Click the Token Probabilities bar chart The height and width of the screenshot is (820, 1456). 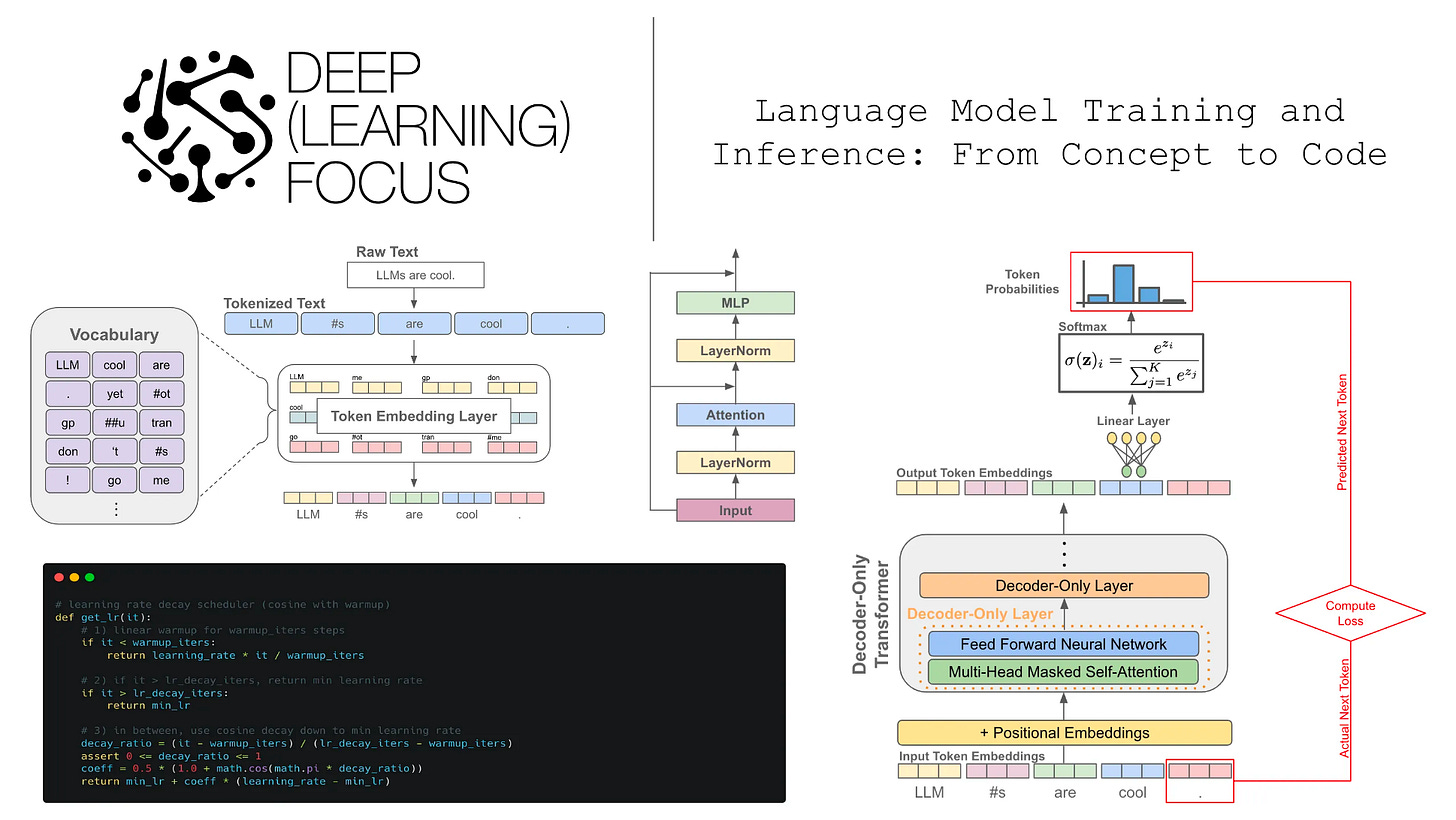pyautogui.click(x=1131, y=281)
